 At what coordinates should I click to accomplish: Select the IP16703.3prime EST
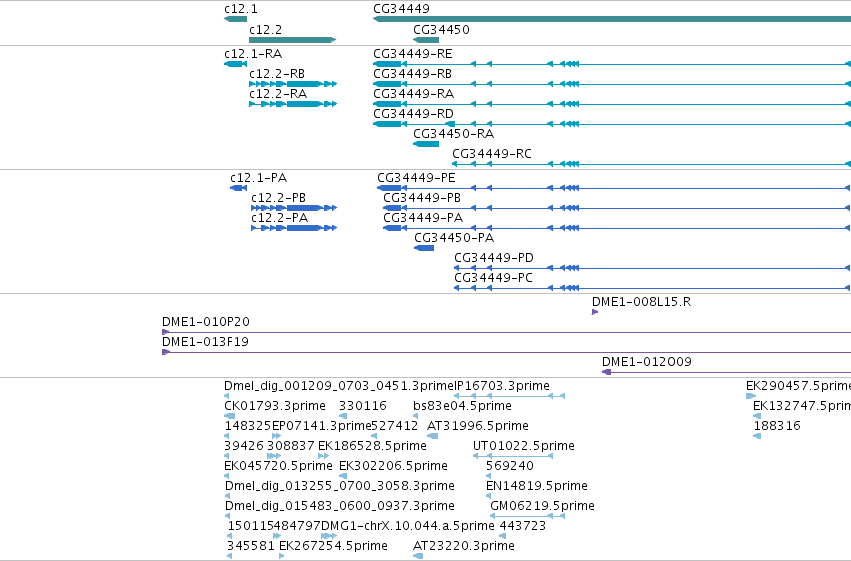tap(510, 396)
